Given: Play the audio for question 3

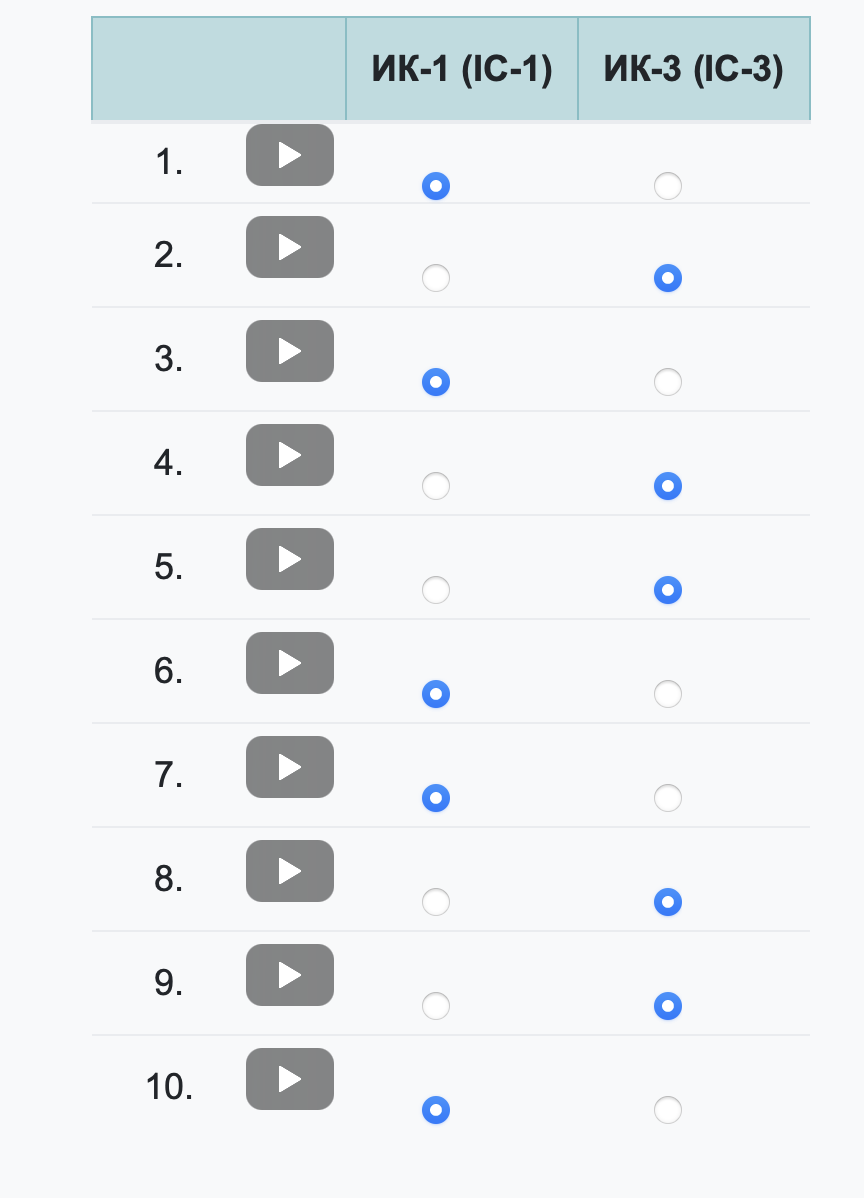Looking at the screenshot, I should 289,351.
